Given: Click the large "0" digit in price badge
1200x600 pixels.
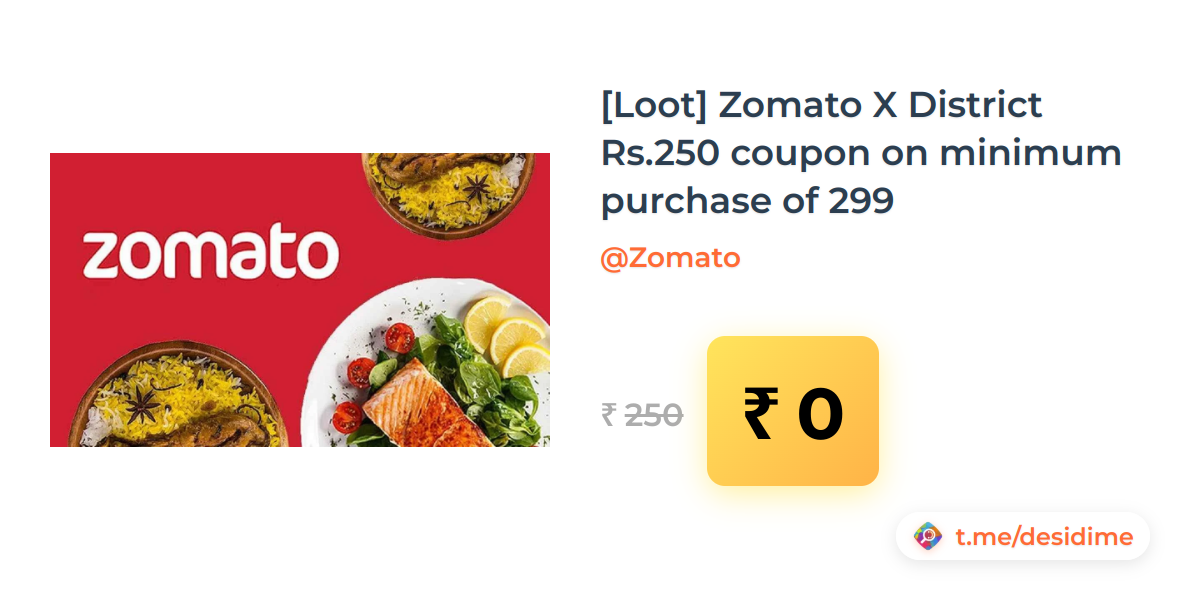Looking at the screenshot, I should click(x=820, y=413).
